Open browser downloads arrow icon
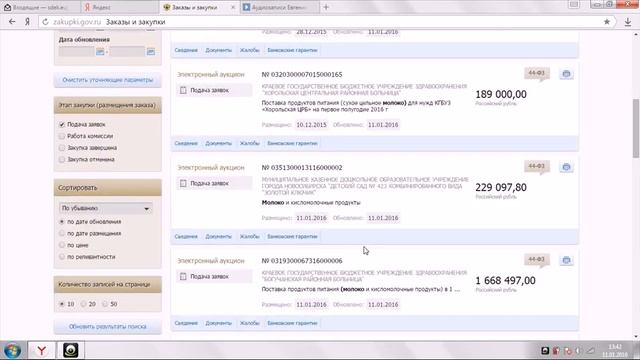Screen dimensions: 640x360 (x=628, y=22)
